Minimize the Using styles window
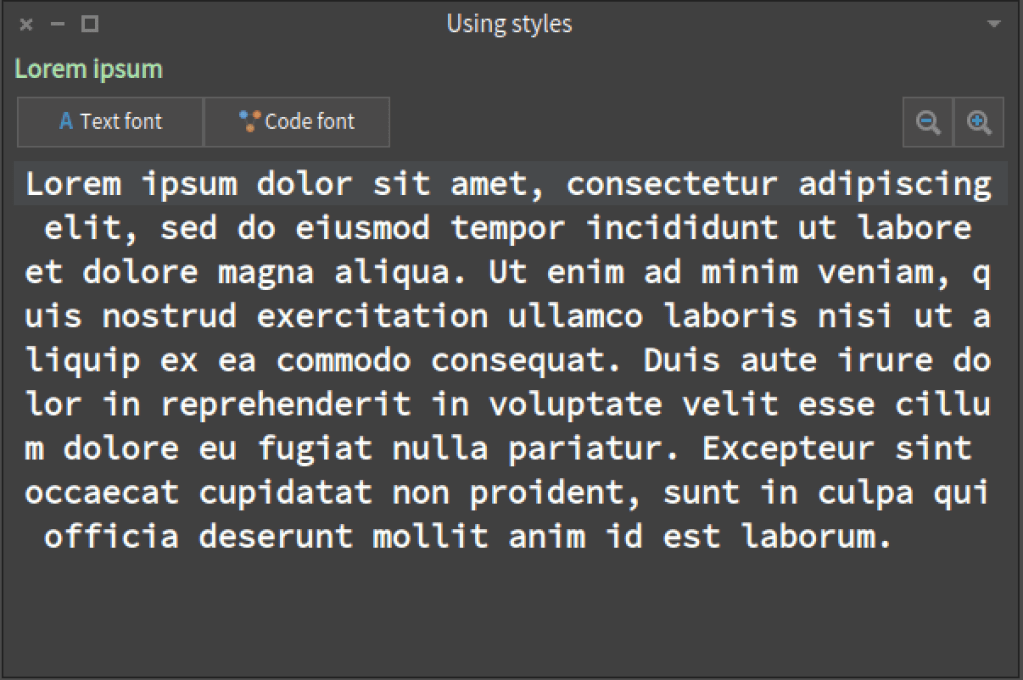 click(x=58, y=24)
